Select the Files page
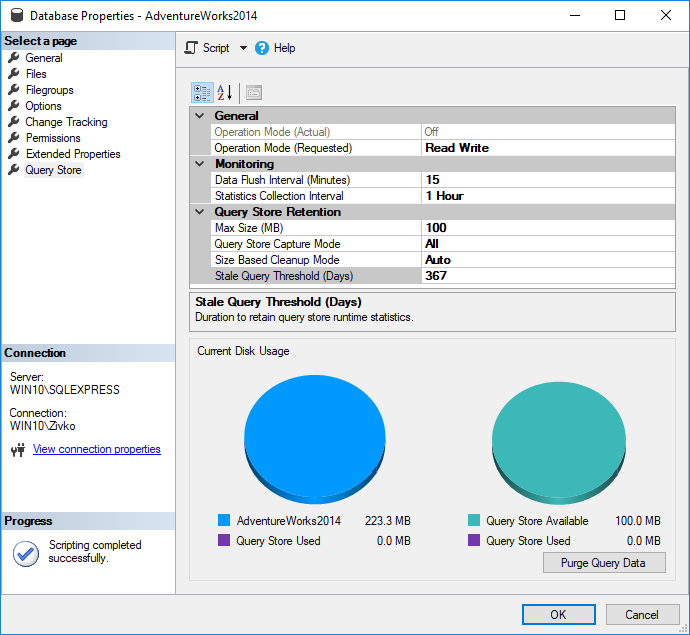690x635 pixels. pyautogui.click(x=36, y=74)
